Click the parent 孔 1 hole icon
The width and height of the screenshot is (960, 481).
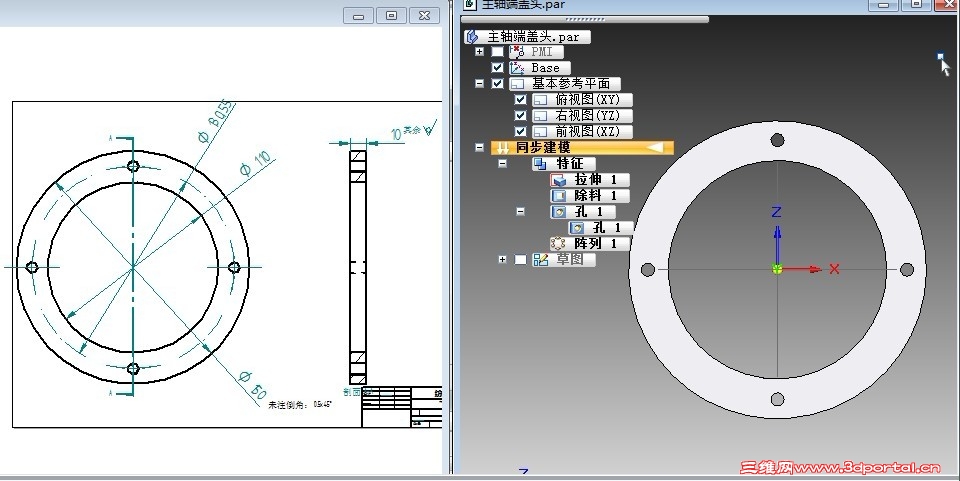558,211
